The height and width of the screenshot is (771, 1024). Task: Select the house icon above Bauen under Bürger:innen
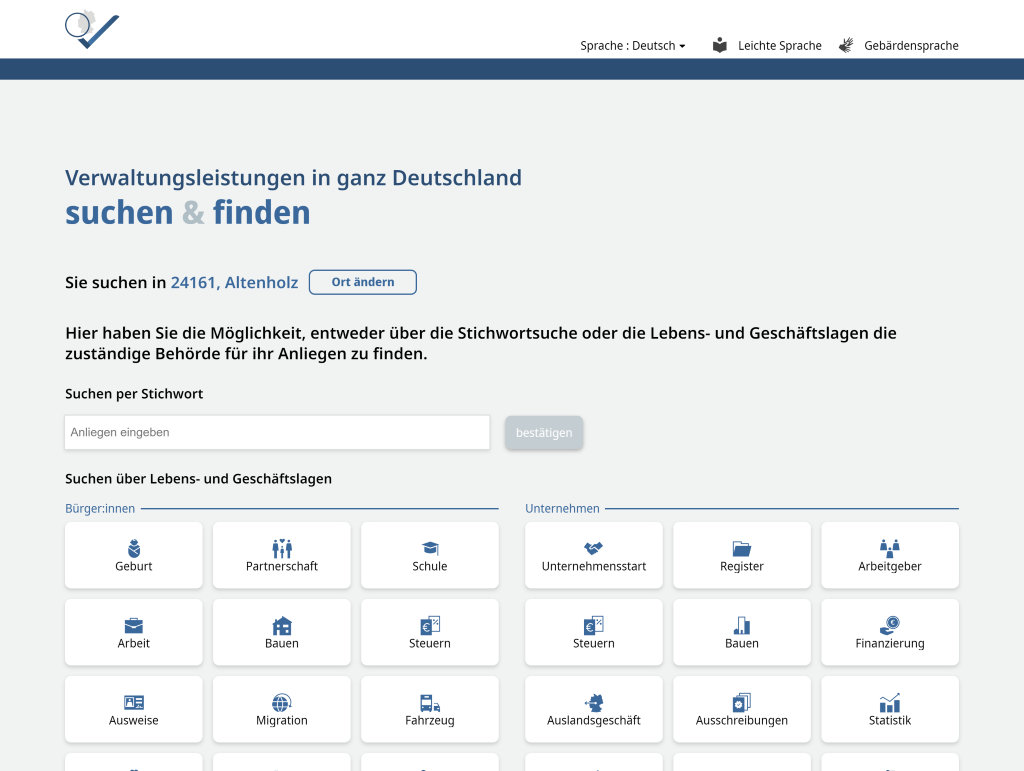click(282, 625)
